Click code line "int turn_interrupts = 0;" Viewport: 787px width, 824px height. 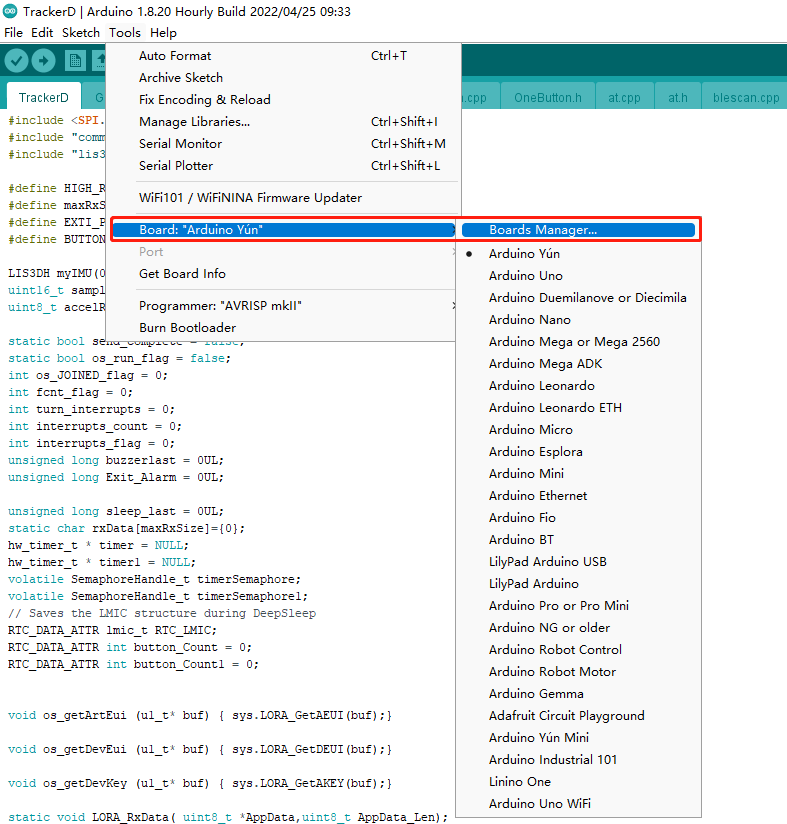click(x=91, y=409)
